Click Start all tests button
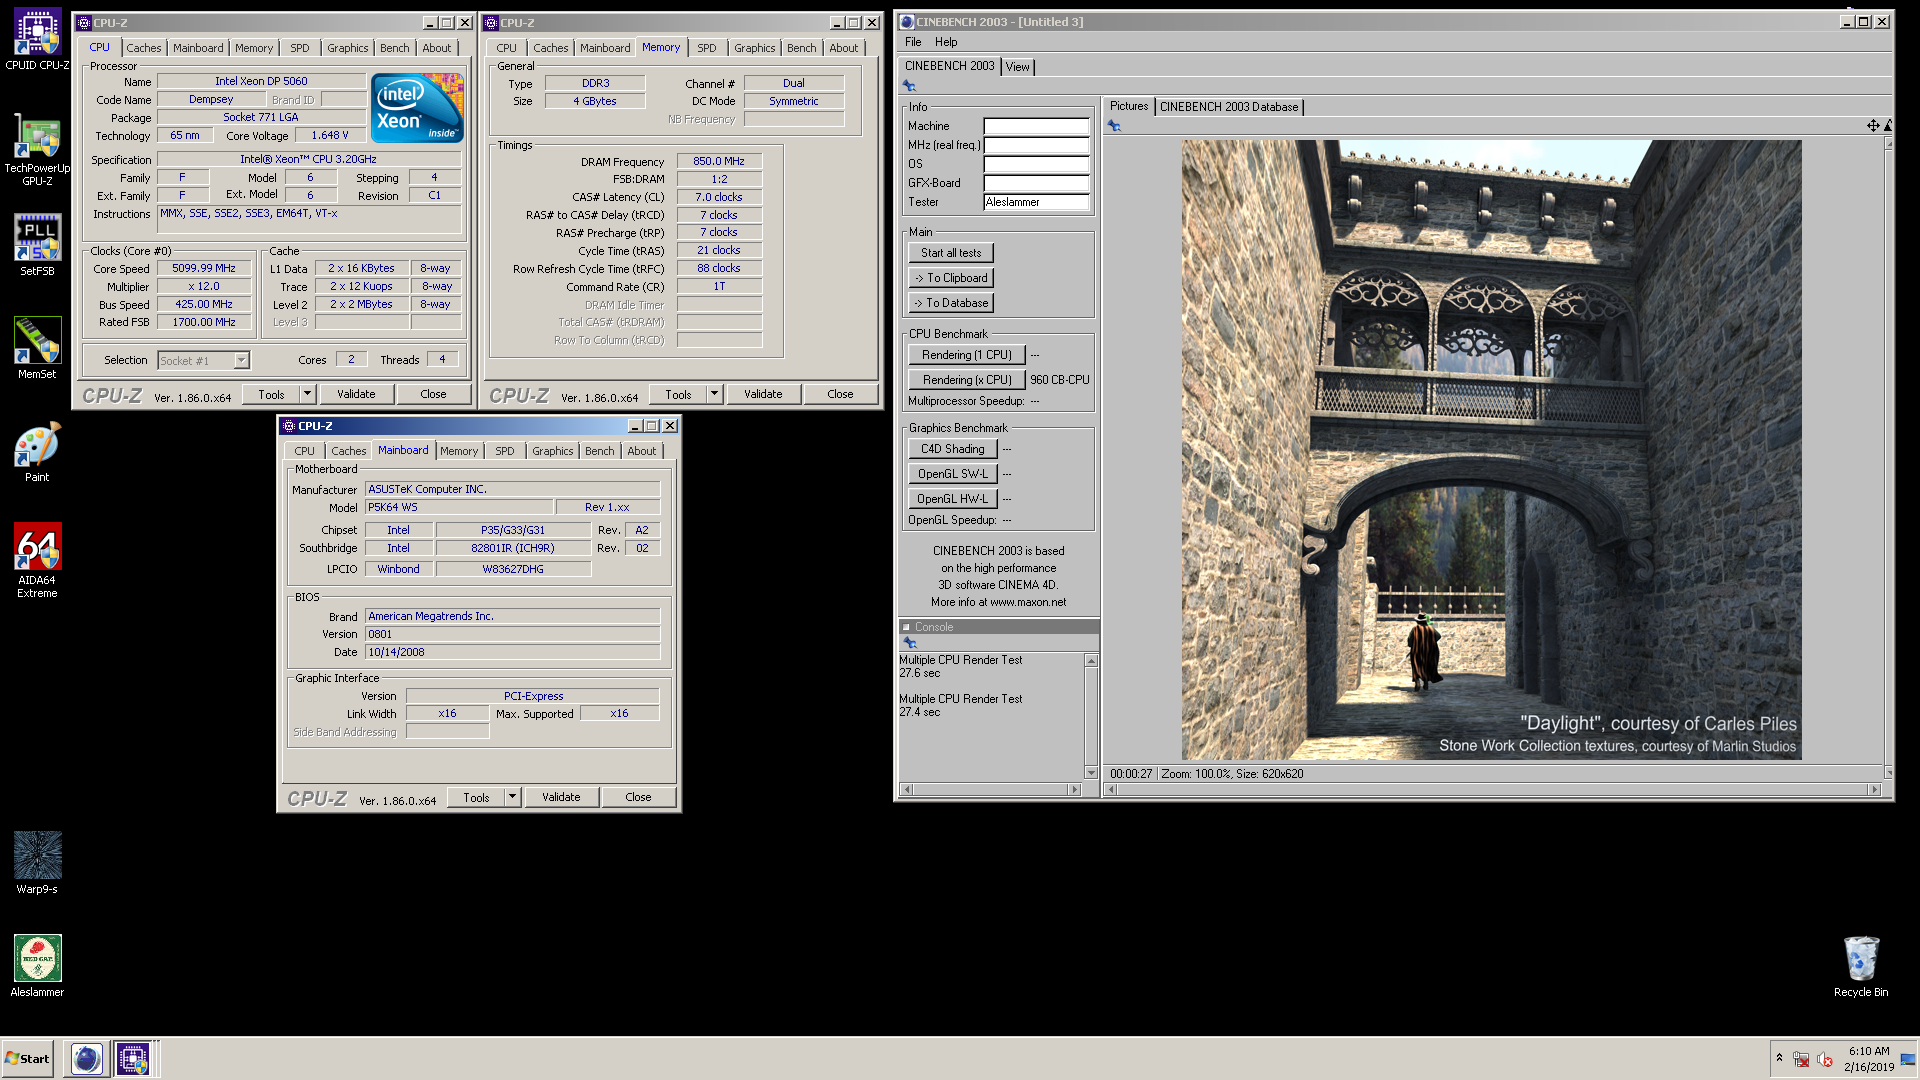1920x1080 pixels. (x=951, y=253)
